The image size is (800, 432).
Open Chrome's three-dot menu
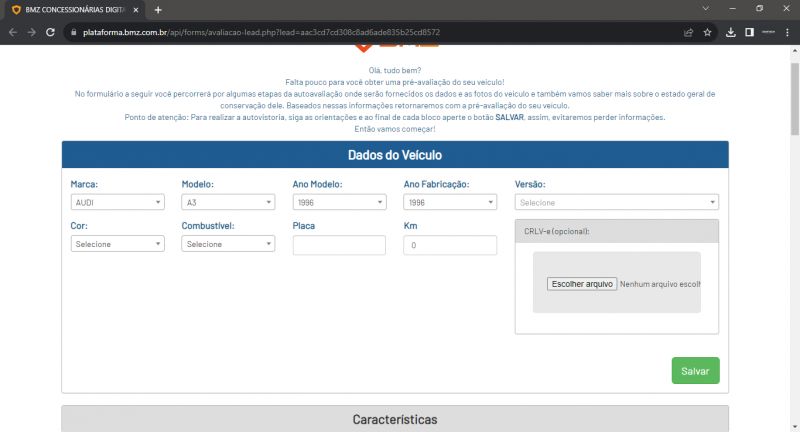pyautogui.click(x=788, y=32)
